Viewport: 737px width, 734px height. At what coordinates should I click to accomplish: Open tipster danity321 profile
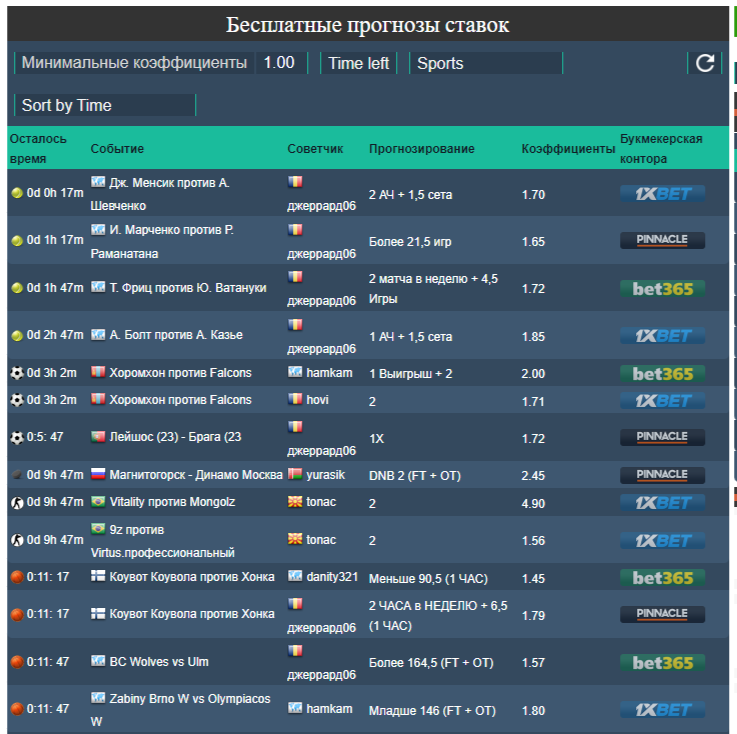[x=332, y=577]
